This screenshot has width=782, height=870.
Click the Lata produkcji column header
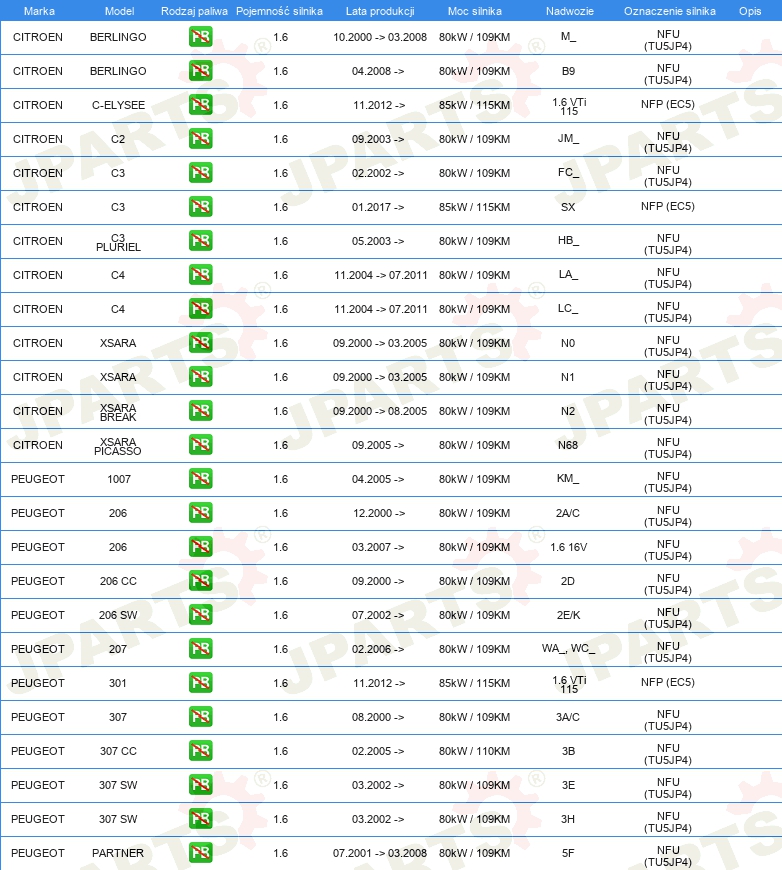pos(380,11)
